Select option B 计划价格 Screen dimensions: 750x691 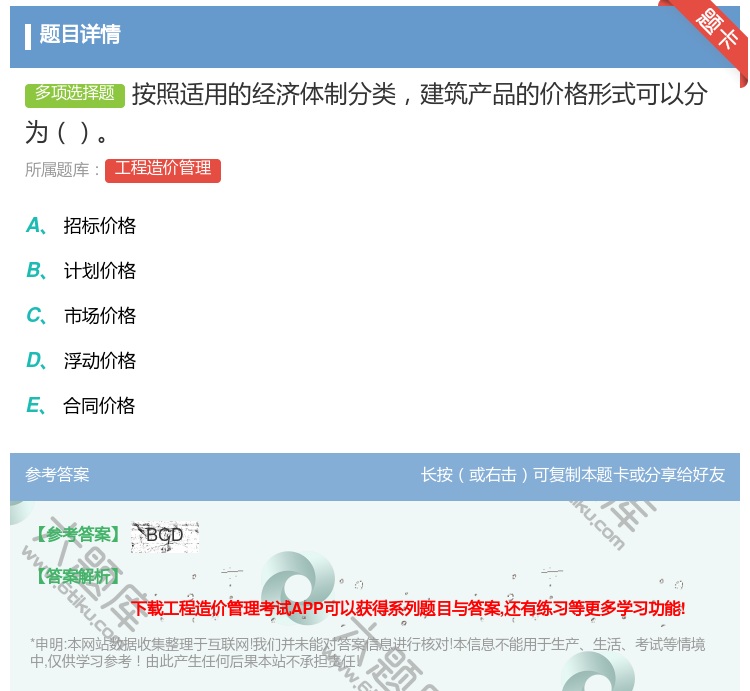coord(80,271)
